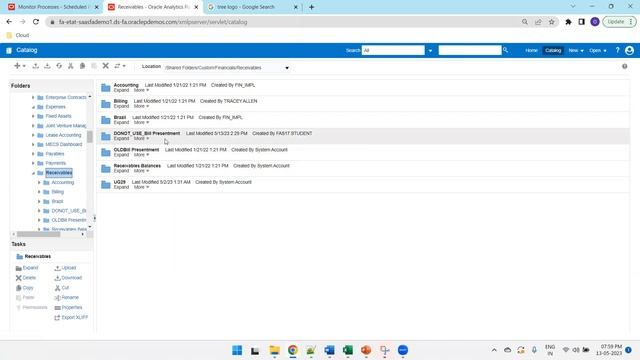Select Expenses in the Folders tree
Viewport: 640px width, 360px height.
(56, 107)
